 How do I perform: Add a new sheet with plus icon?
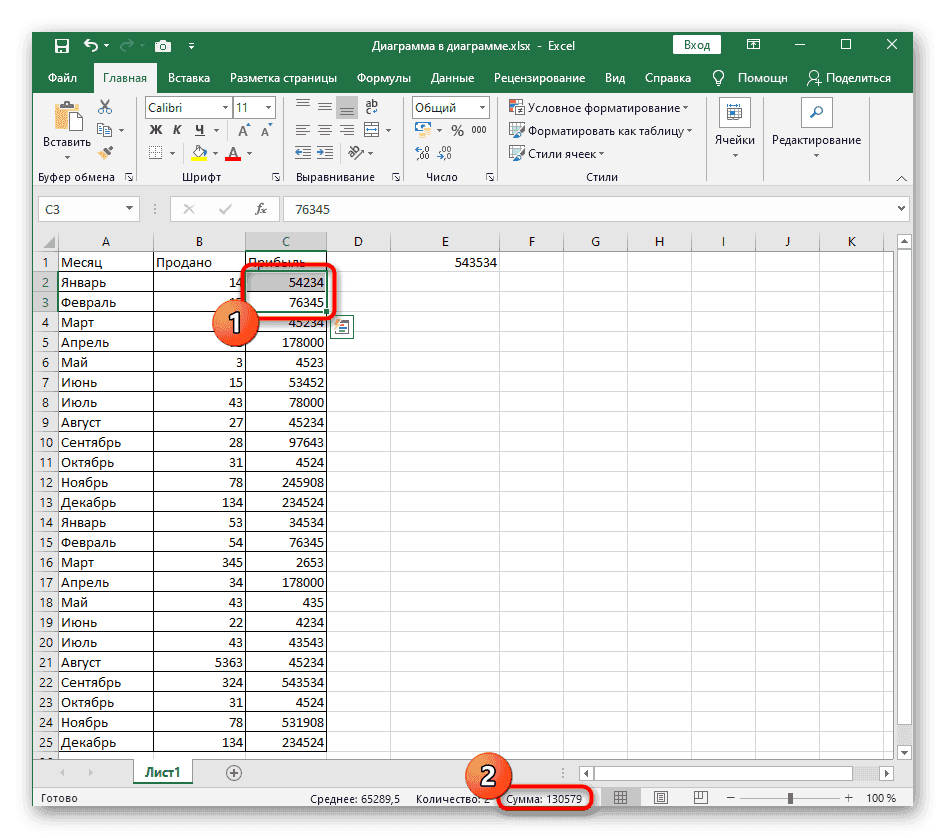tap(233, 772)
